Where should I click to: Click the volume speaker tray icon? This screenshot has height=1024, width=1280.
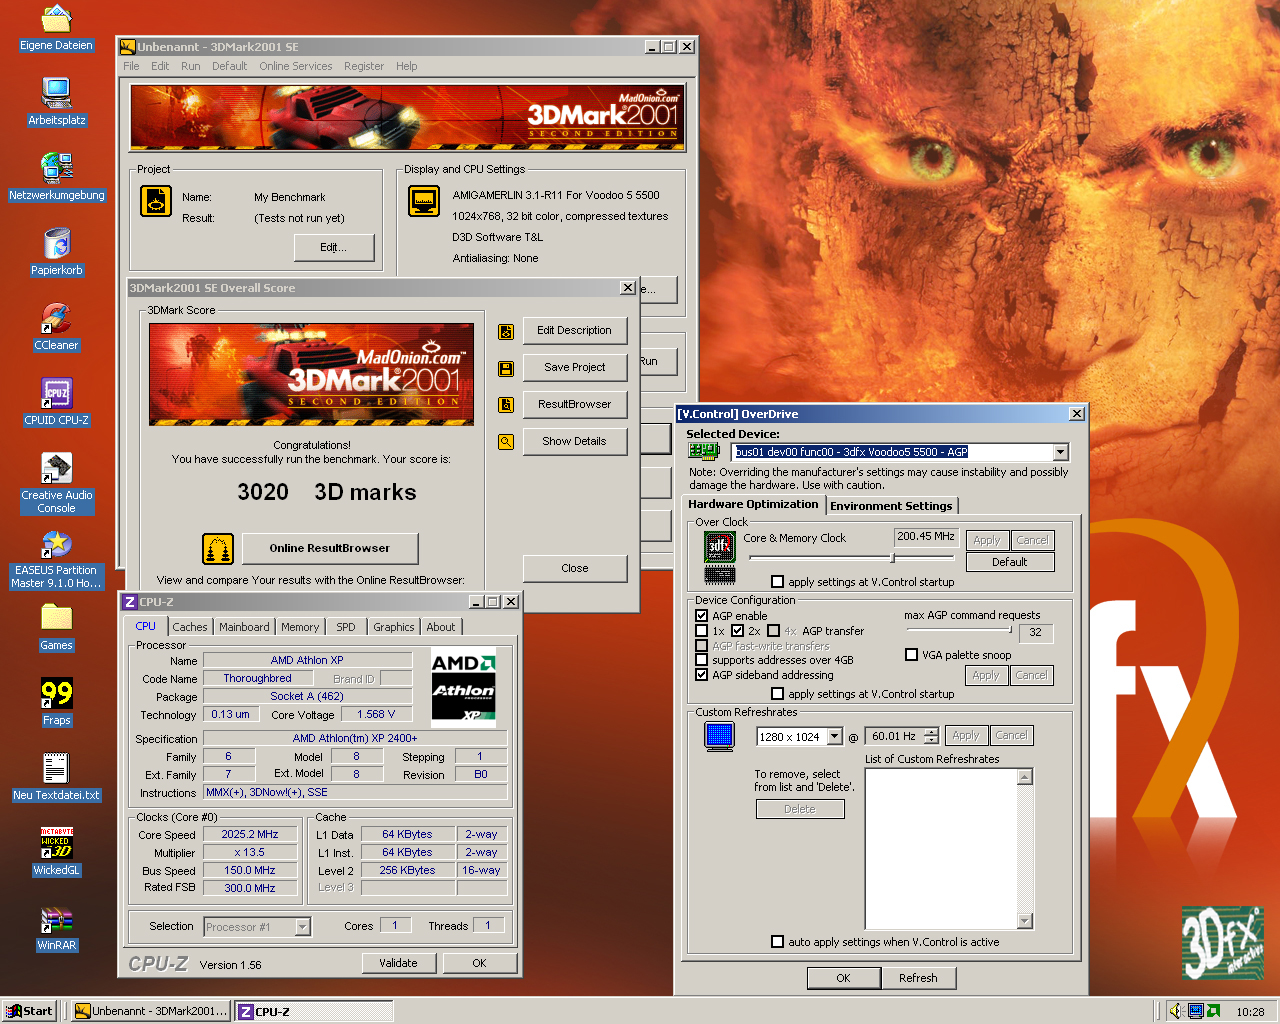1176,1011
